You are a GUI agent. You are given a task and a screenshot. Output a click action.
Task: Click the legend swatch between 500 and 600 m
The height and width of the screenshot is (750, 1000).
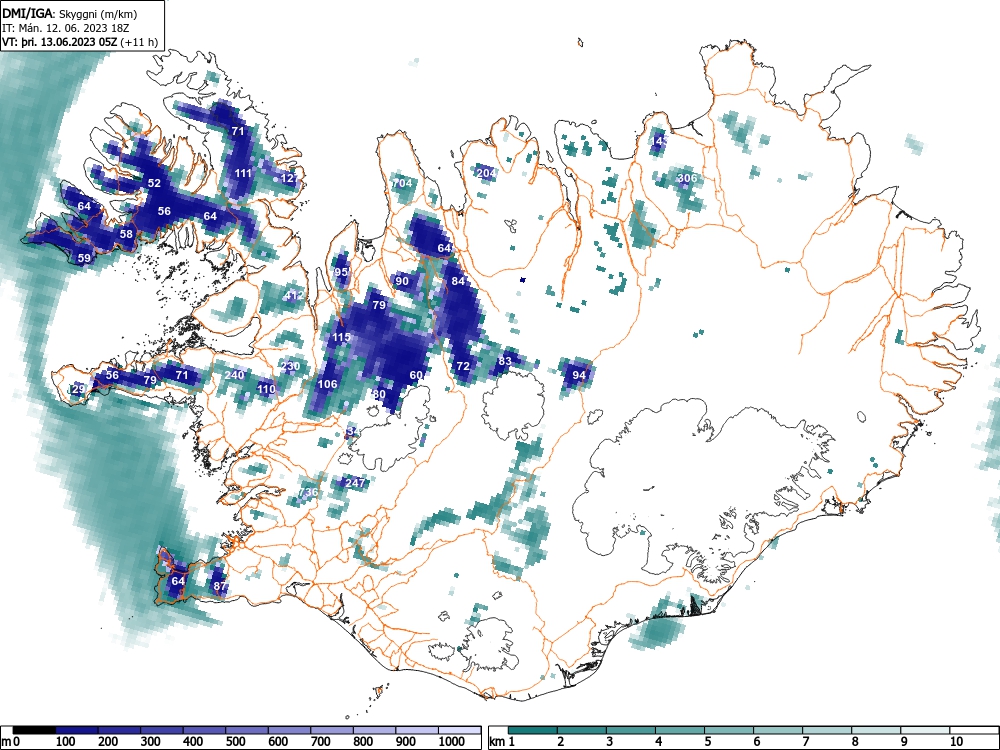point(247,731)
